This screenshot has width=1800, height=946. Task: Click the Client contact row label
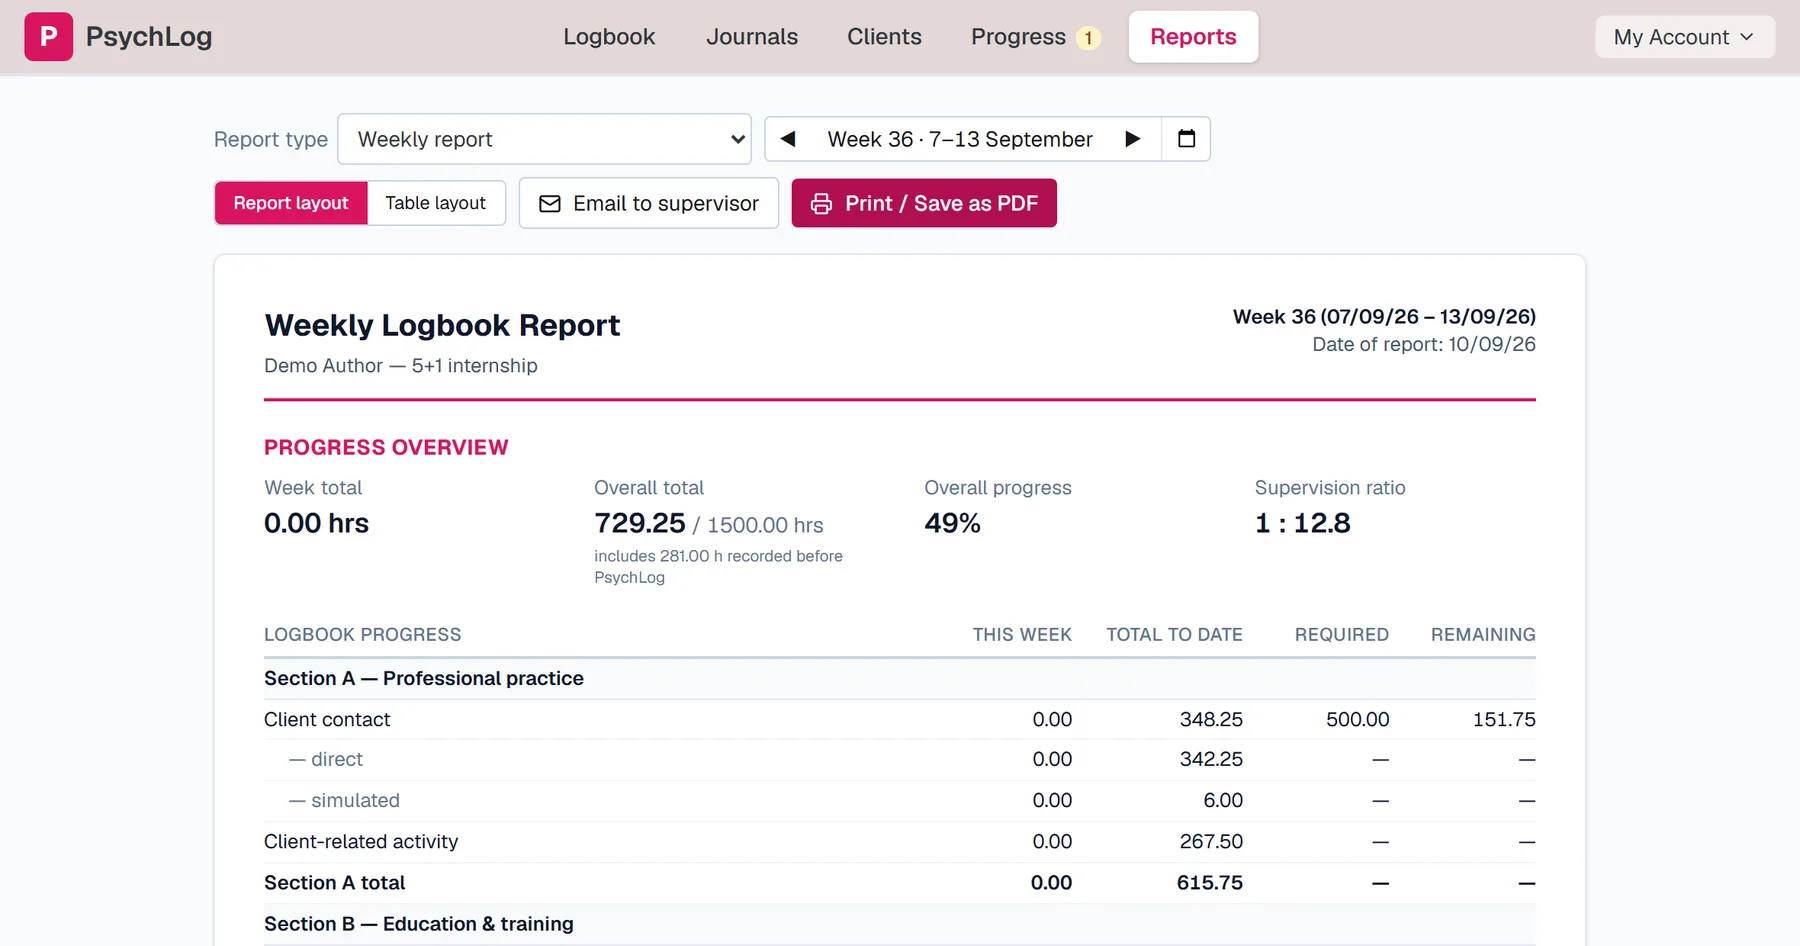pos(327,719)
